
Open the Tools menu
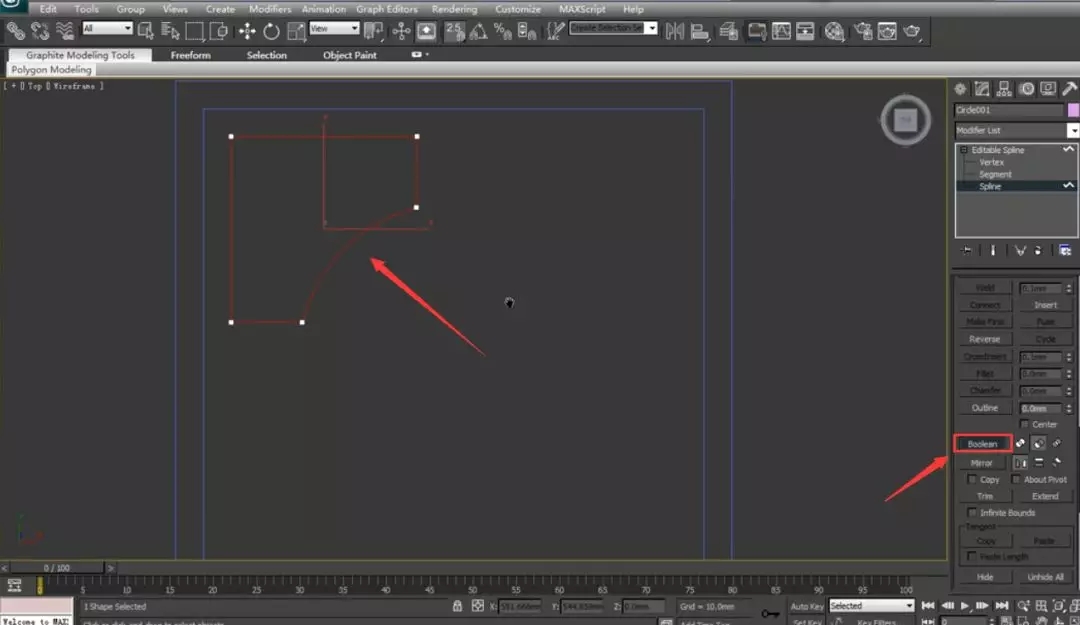pos(86,9)
